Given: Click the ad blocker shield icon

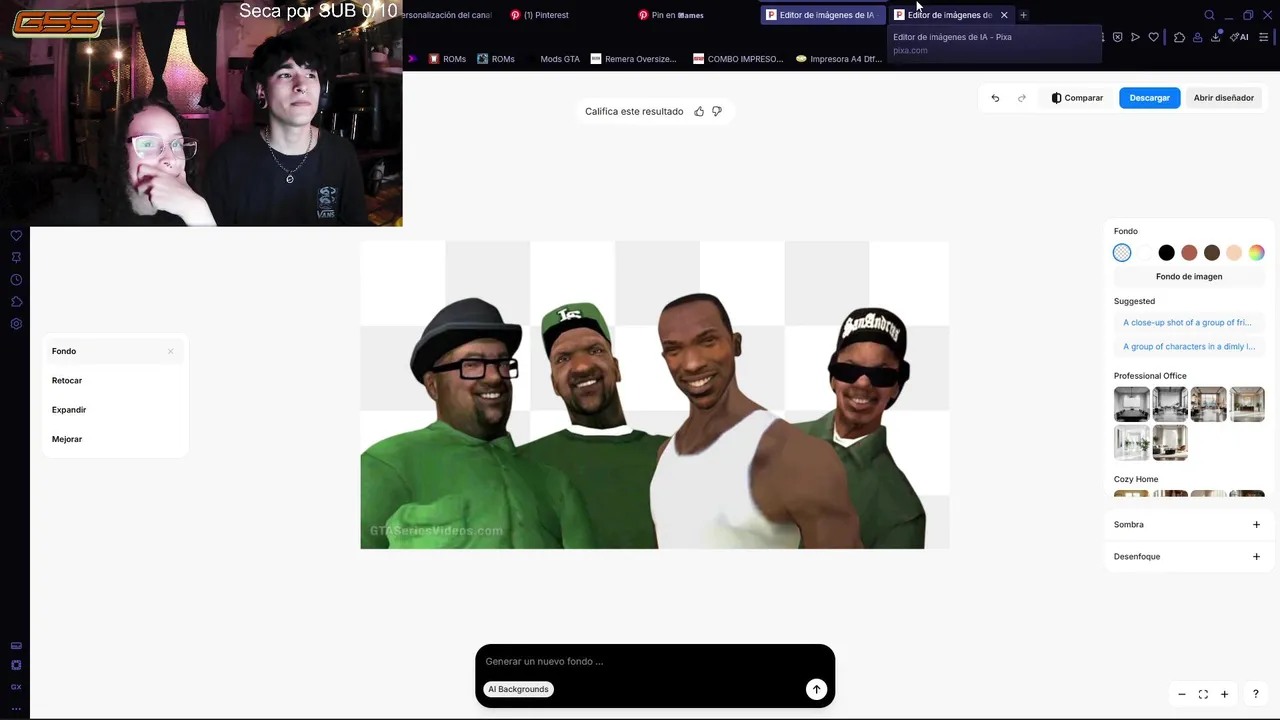Looking at the screenshot, I should pos(1117,37).
